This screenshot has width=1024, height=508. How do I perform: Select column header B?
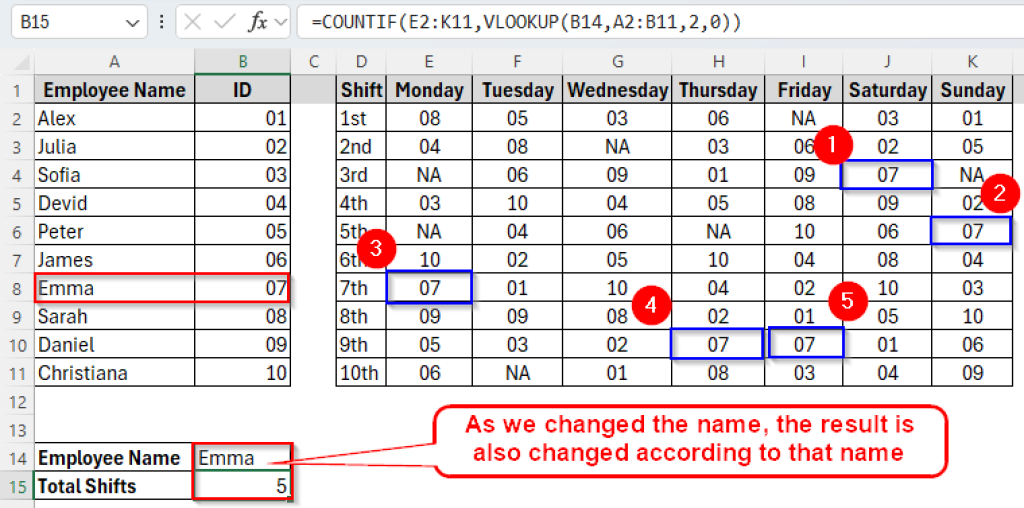click(x=242, y=62)
